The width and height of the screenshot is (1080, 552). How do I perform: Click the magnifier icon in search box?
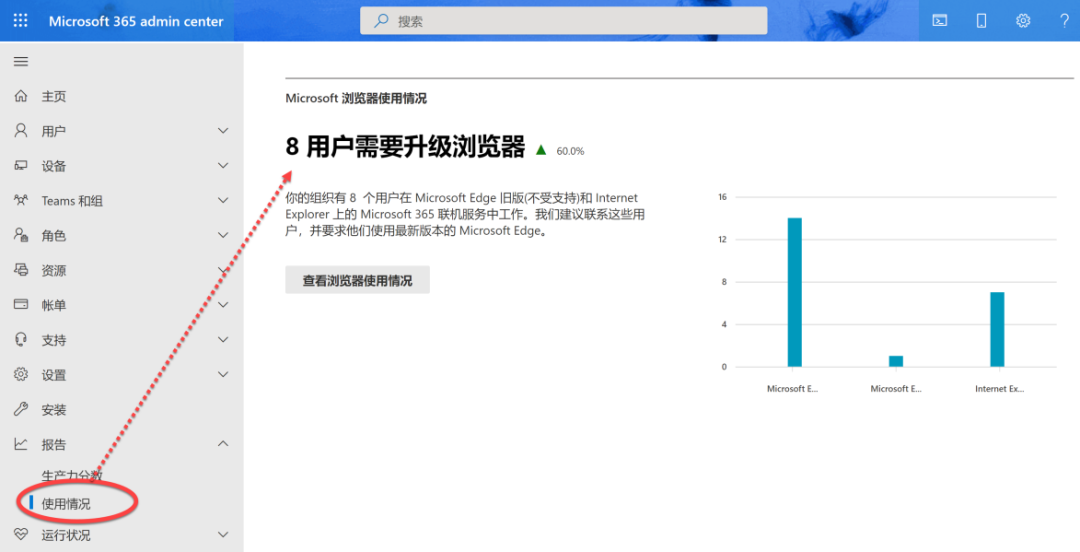point(381,21)
